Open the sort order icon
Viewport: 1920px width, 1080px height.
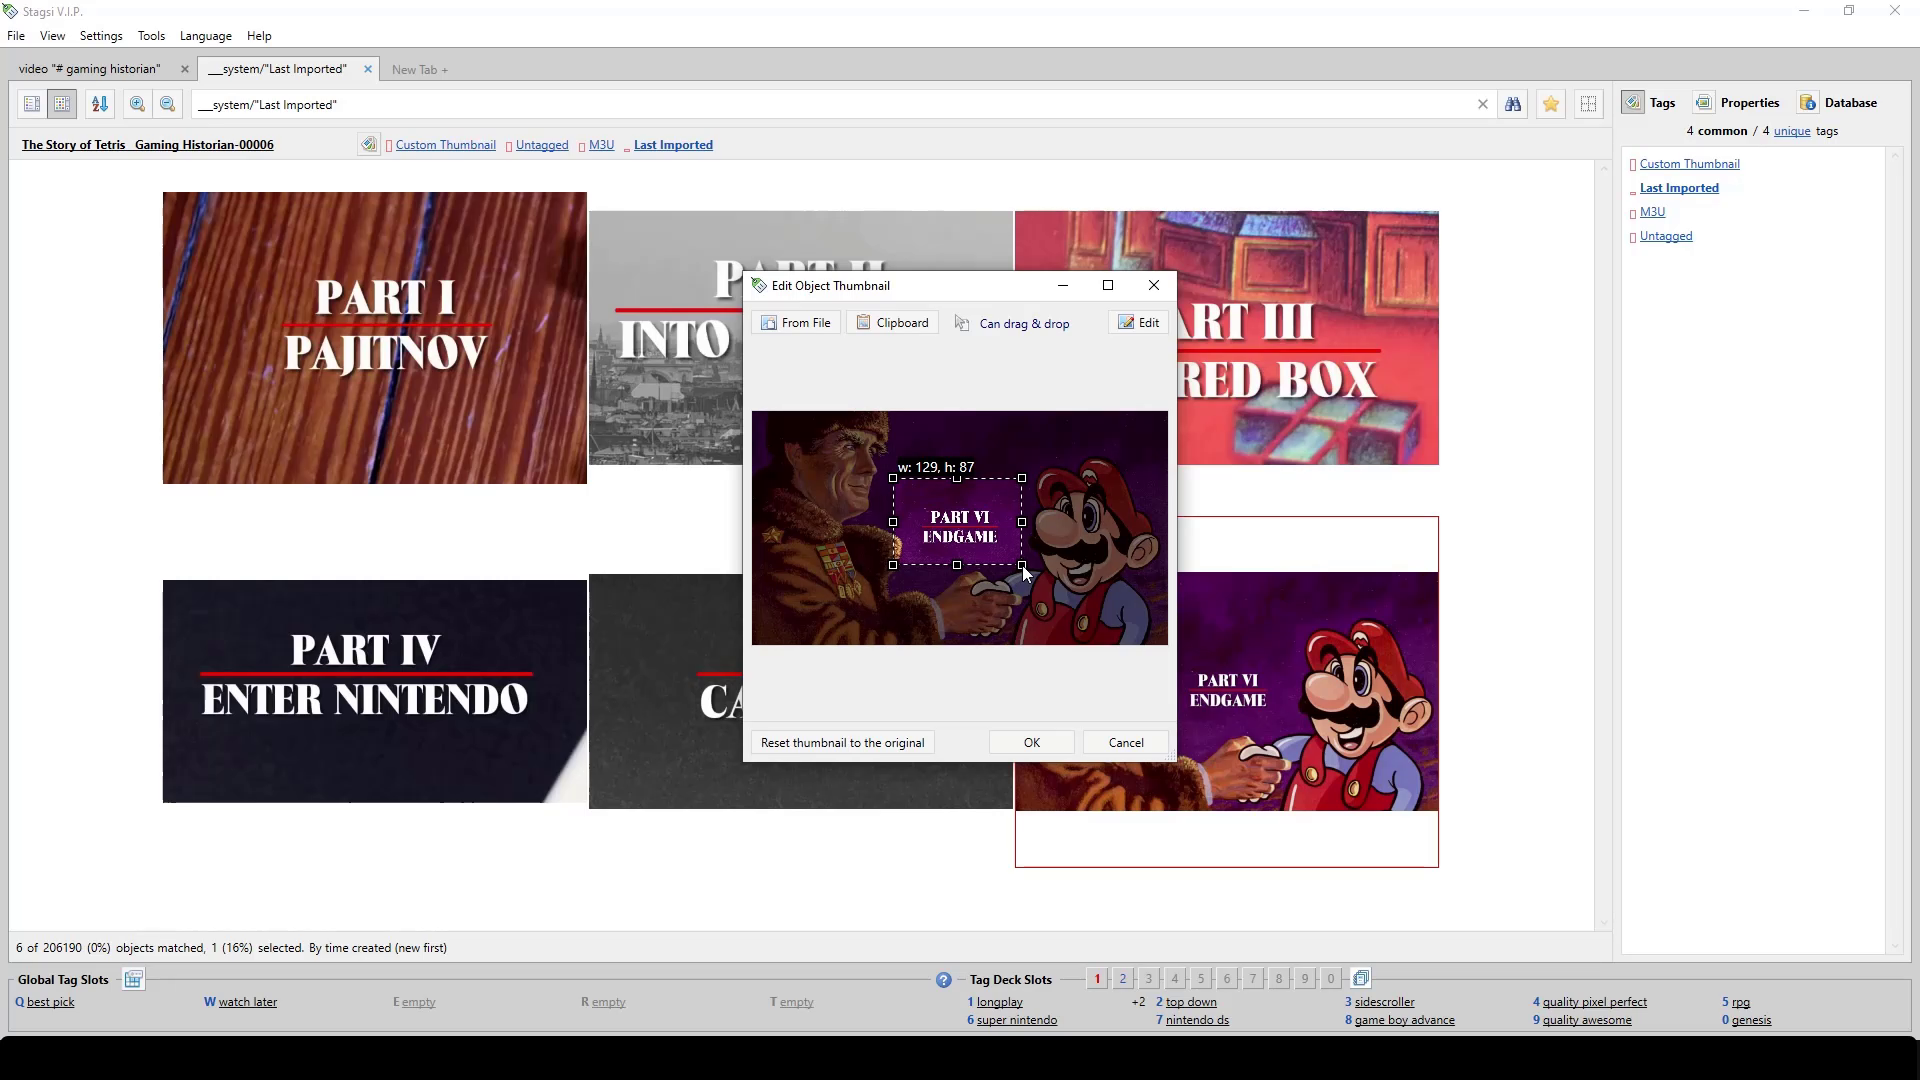pyautogui.click(x=99, y=104)
